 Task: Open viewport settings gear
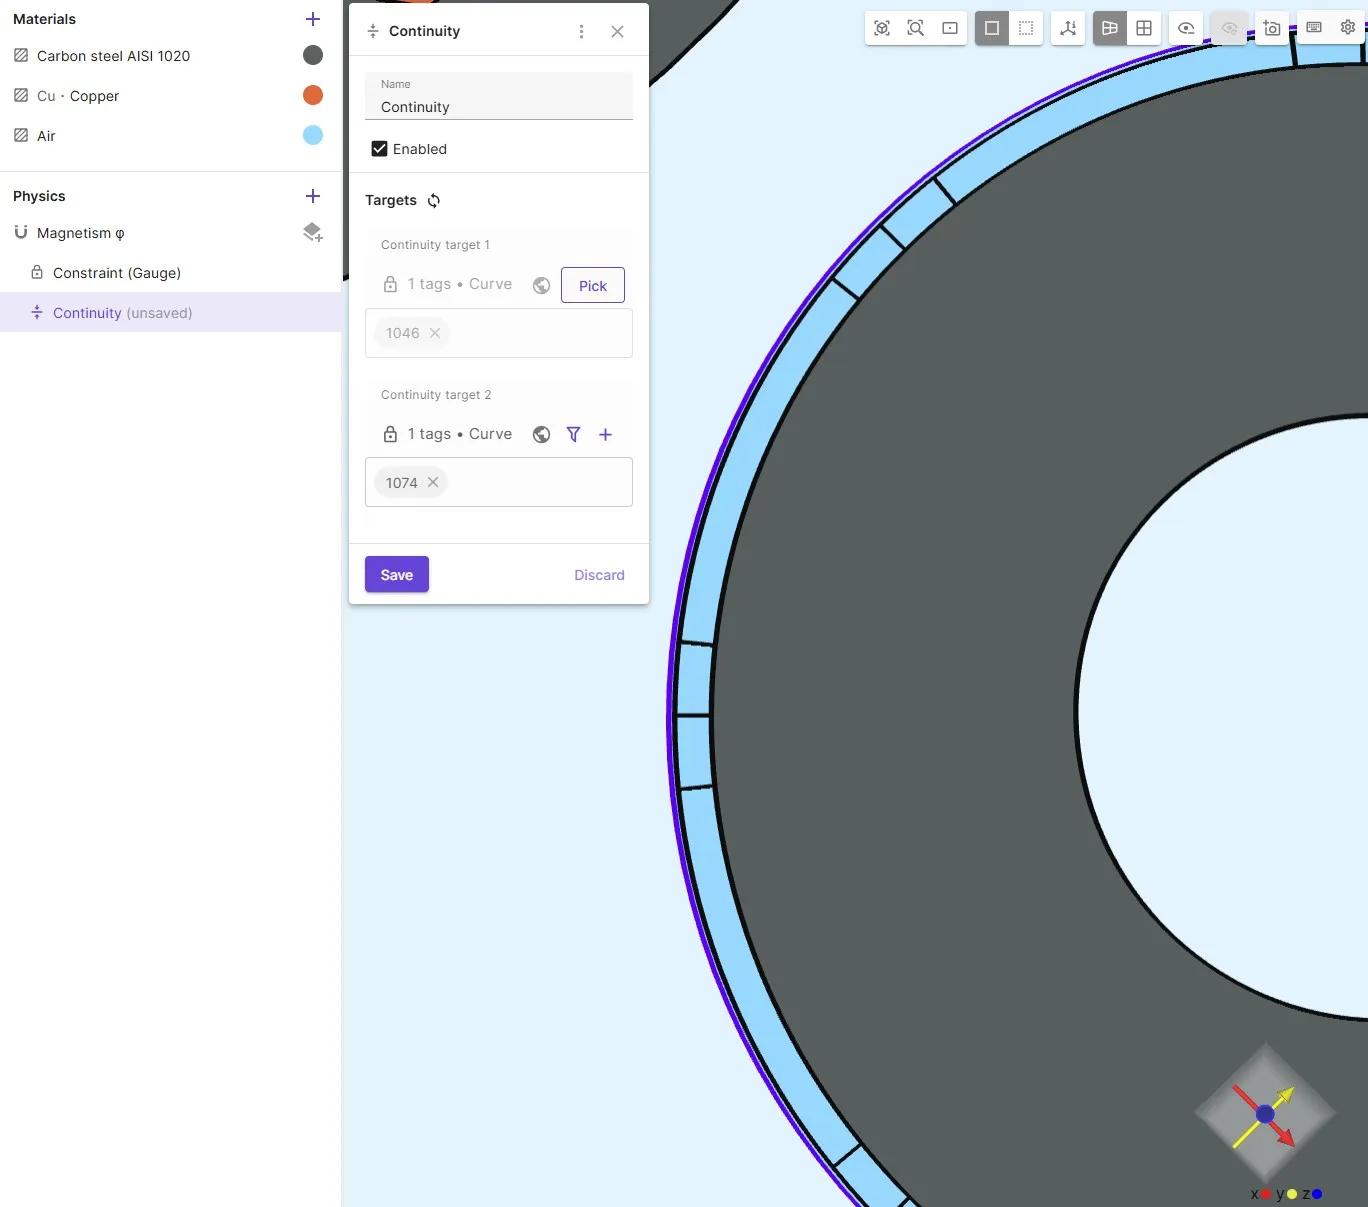(1348, 27)
